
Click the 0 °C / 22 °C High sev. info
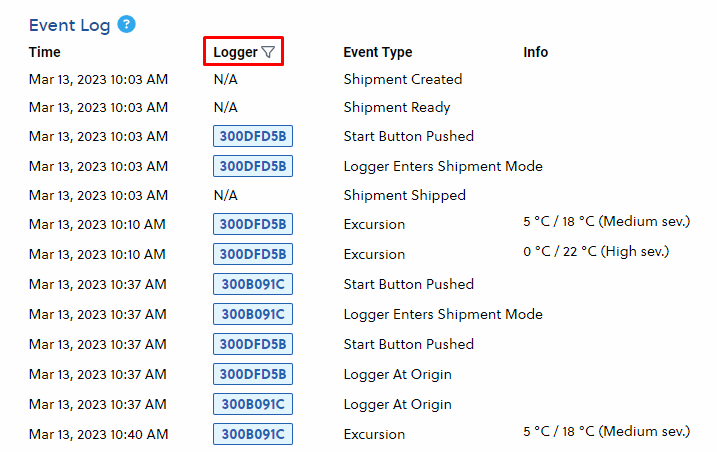pyautogui.click(x=596, y=251)
